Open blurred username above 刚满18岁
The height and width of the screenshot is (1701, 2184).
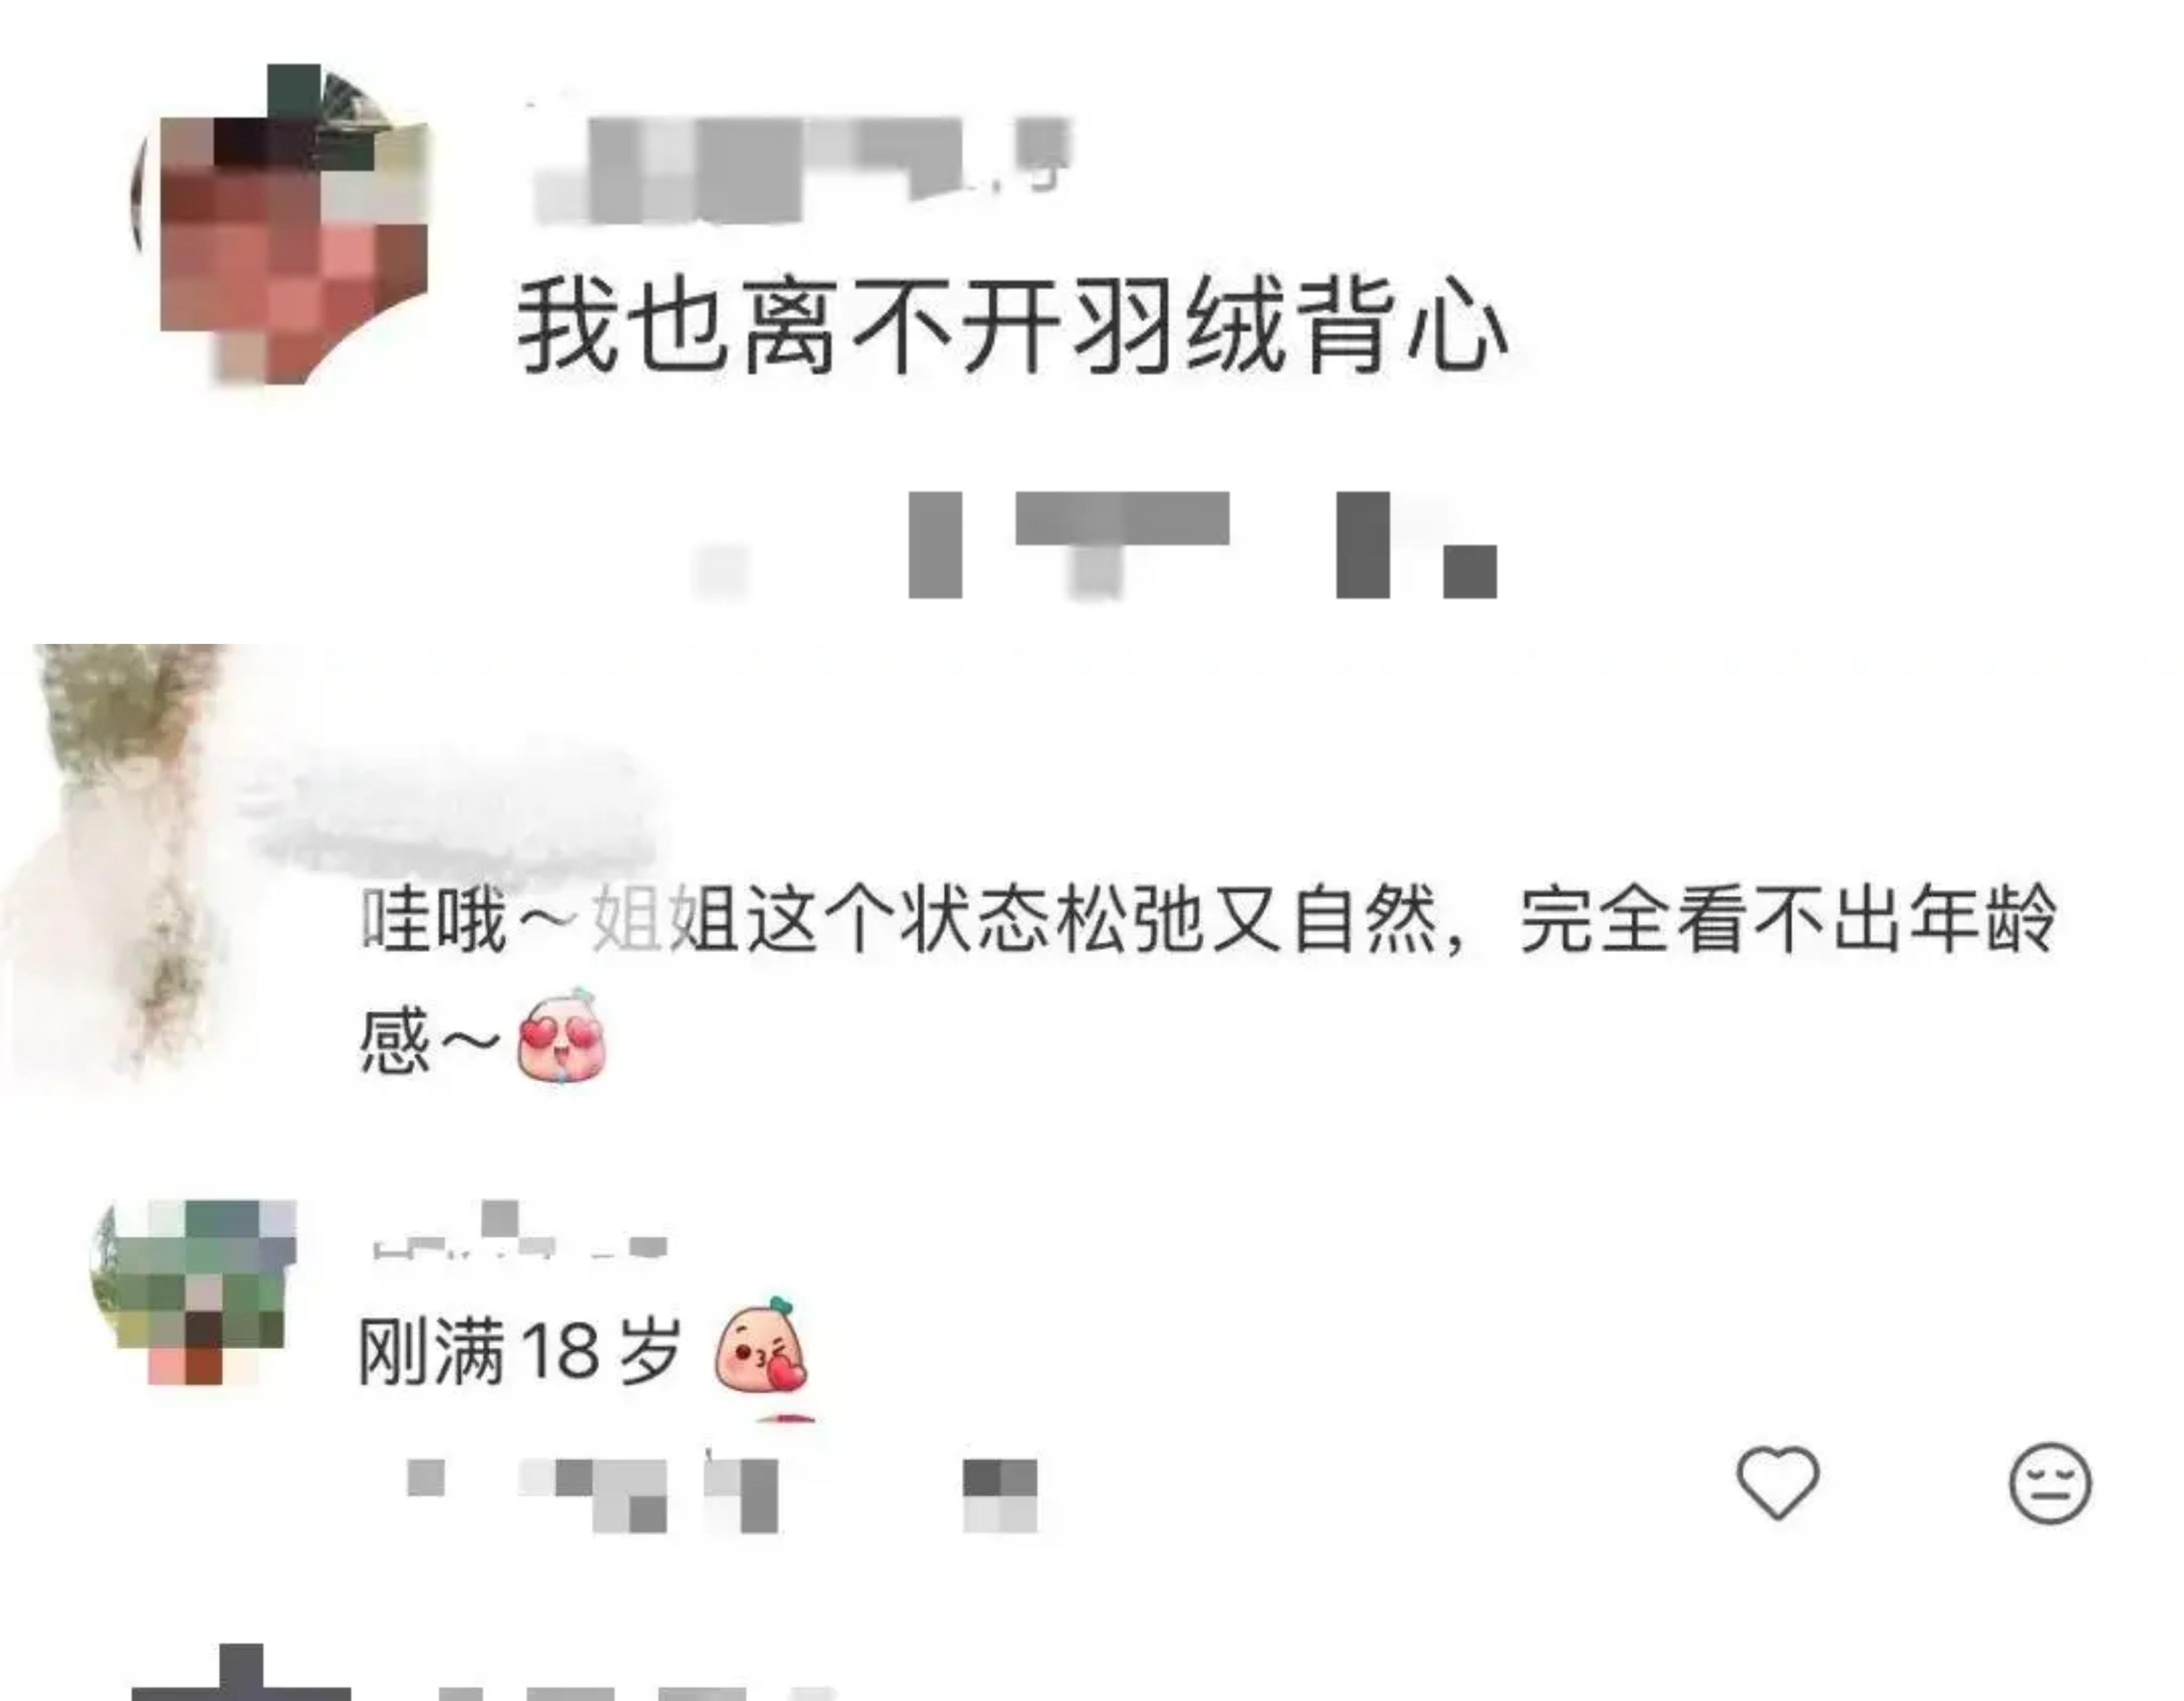[x=519, y=1233]
